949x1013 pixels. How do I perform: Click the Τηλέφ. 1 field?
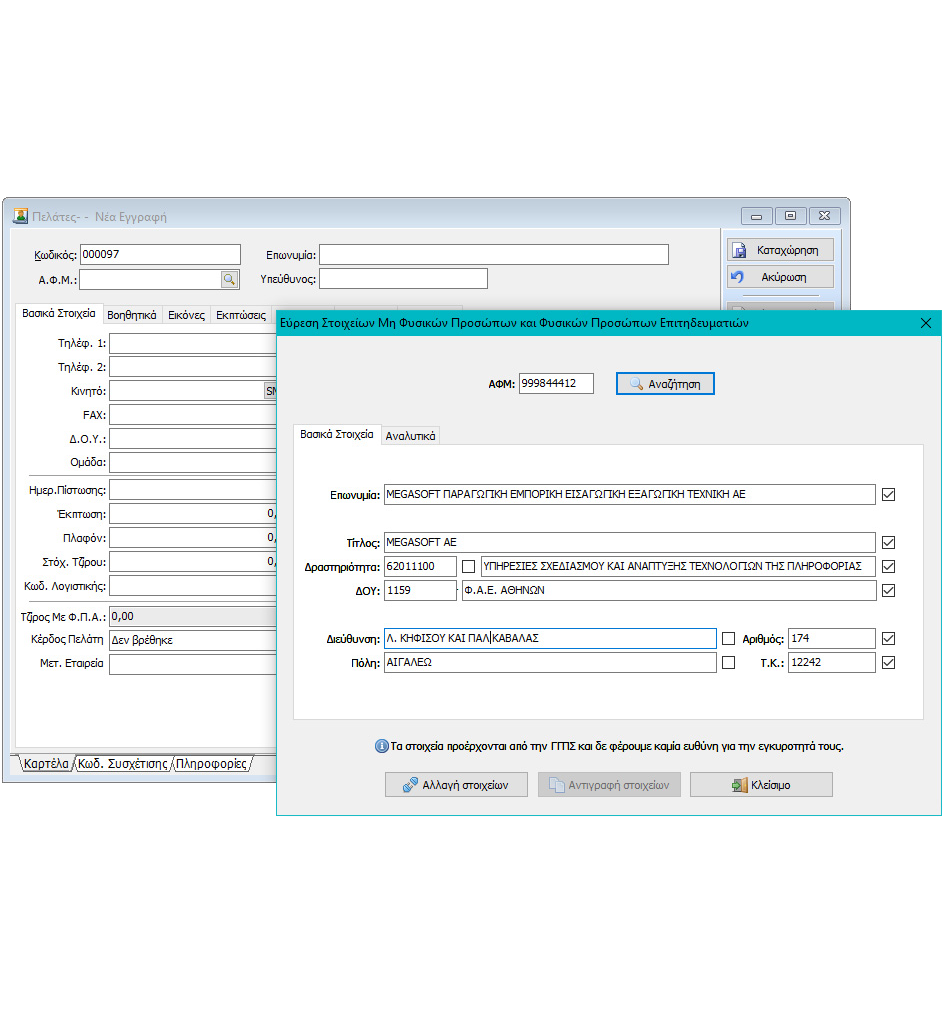[x=193, y=343]
